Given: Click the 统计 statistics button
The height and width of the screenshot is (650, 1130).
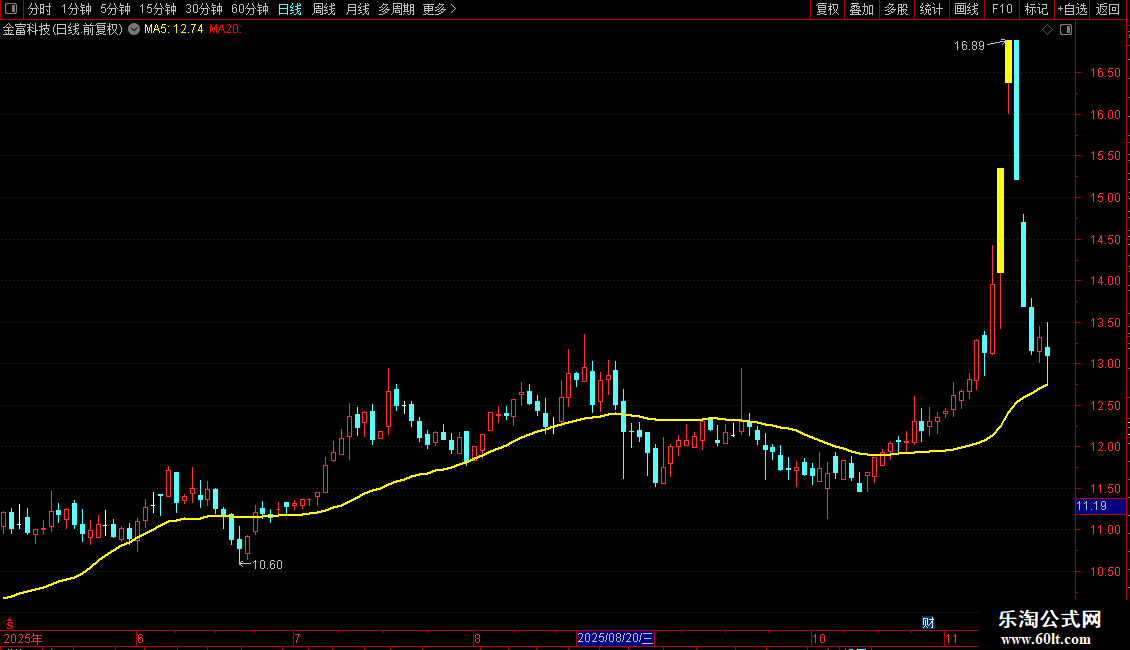Looking at the screenshot, I should click(931, 9).
